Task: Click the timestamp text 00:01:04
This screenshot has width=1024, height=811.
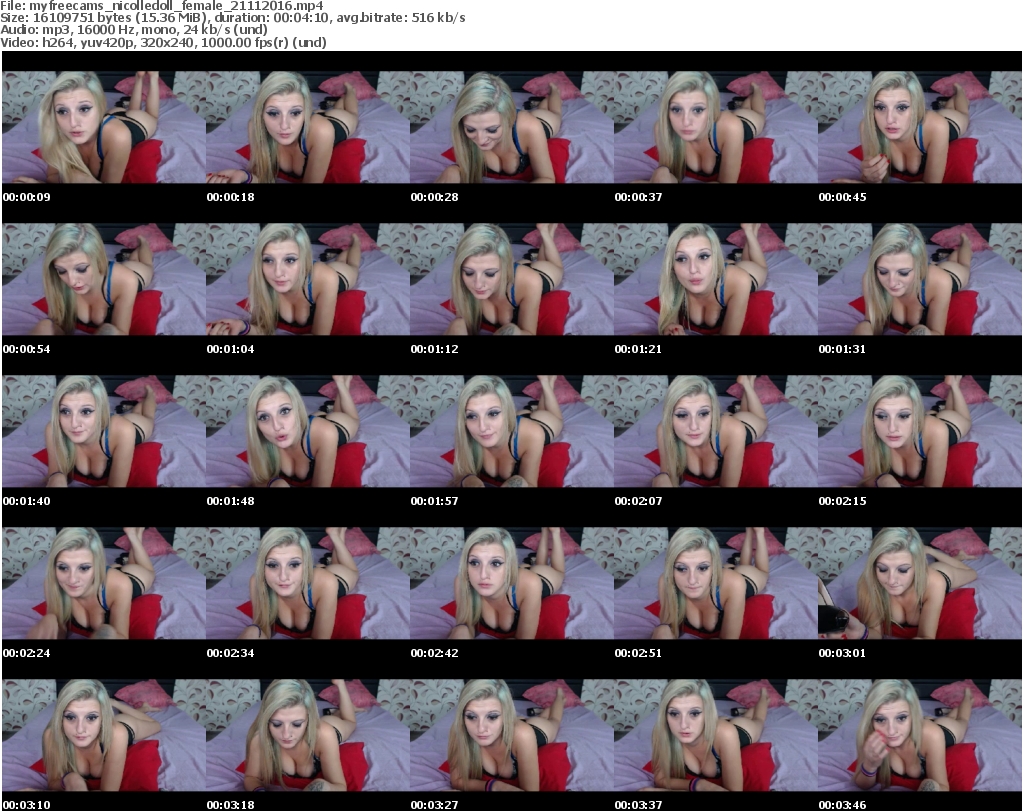Action: click(x=231, y=349)
